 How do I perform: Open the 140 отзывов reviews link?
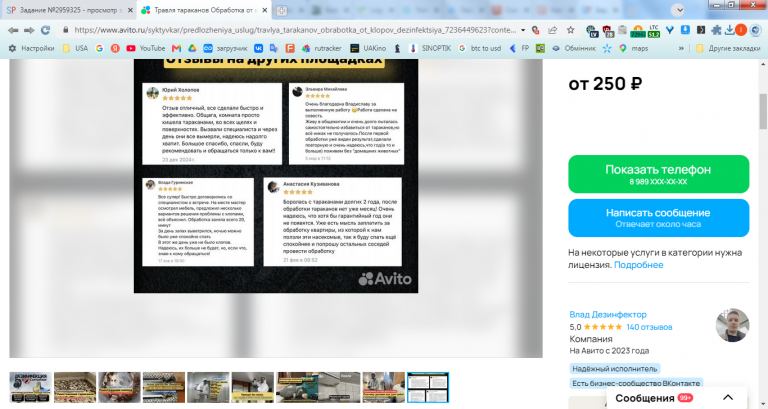pos(649,327)
